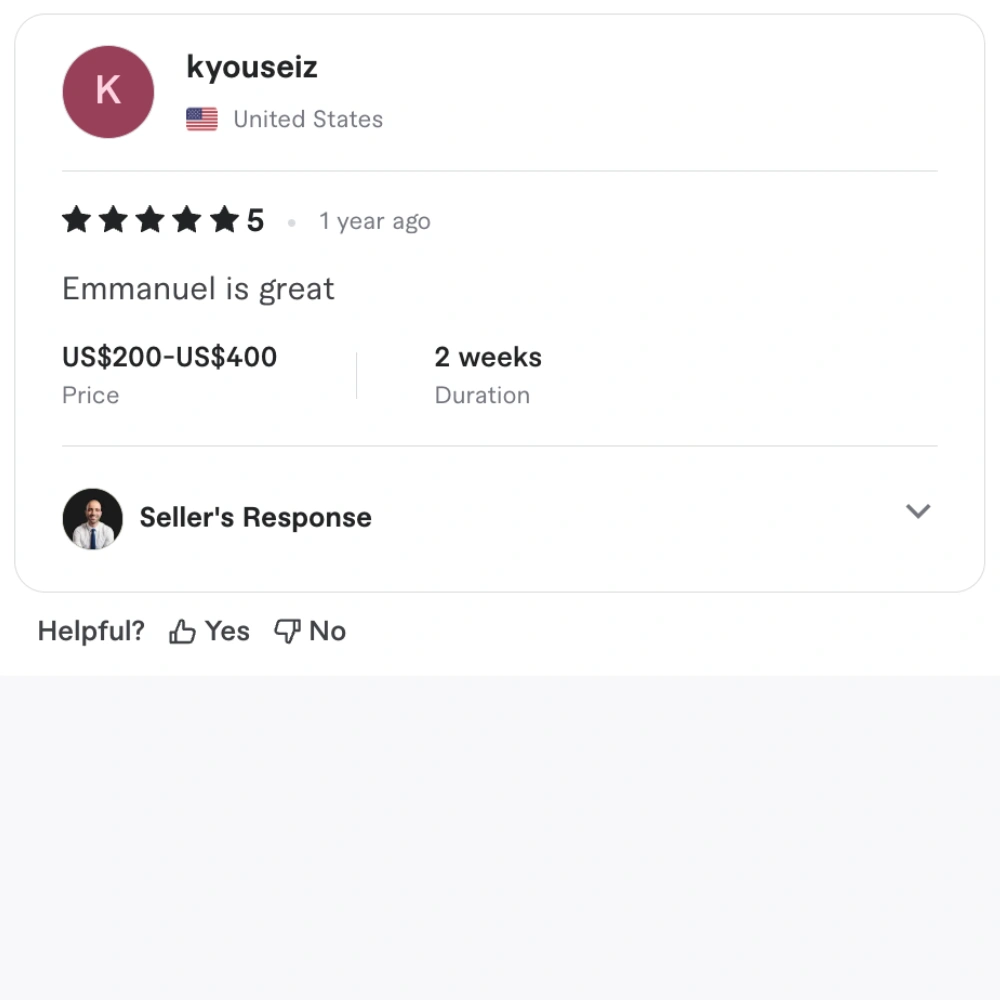The image size is (1000, 1000).
Task: Click the third rating star
Action: click(x=151, y=220)
